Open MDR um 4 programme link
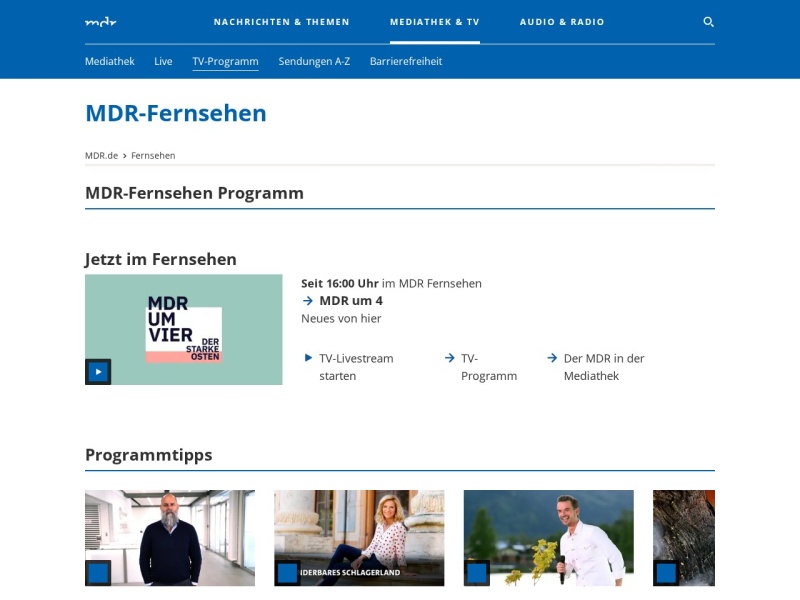The height and width of the screenshot is (600, 800). pyautogui.click(x=351, y=301)
